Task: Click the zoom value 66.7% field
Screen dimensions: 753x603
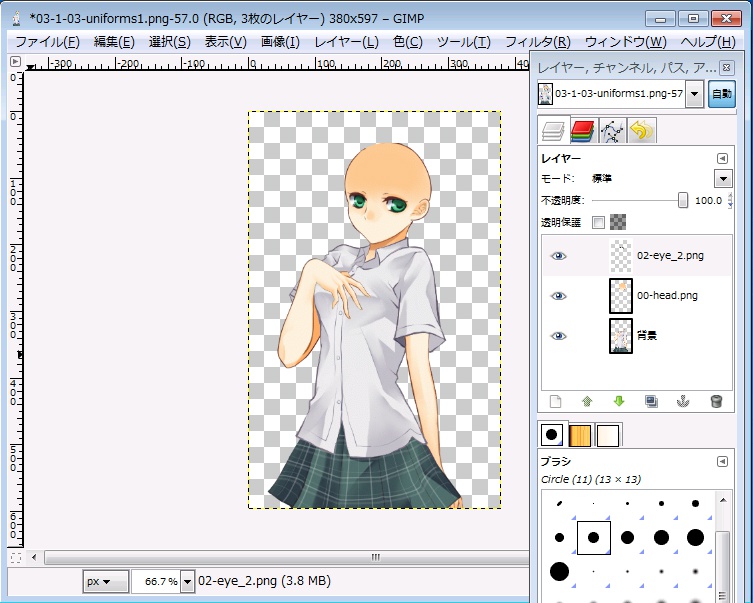Action: (x=156, y=581)
